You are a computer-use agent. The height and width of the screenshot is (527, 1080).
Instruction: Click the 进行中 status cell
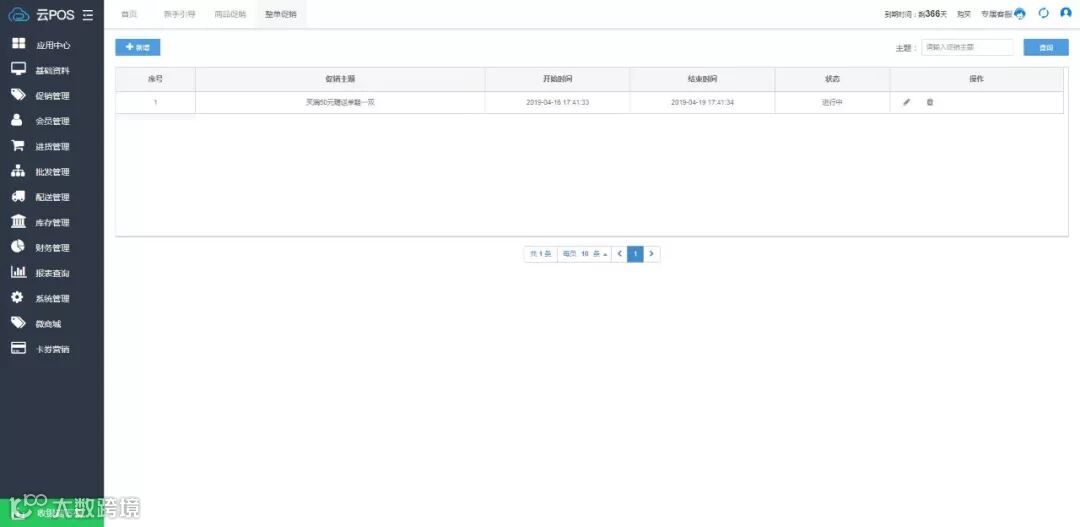coord(832,103)
